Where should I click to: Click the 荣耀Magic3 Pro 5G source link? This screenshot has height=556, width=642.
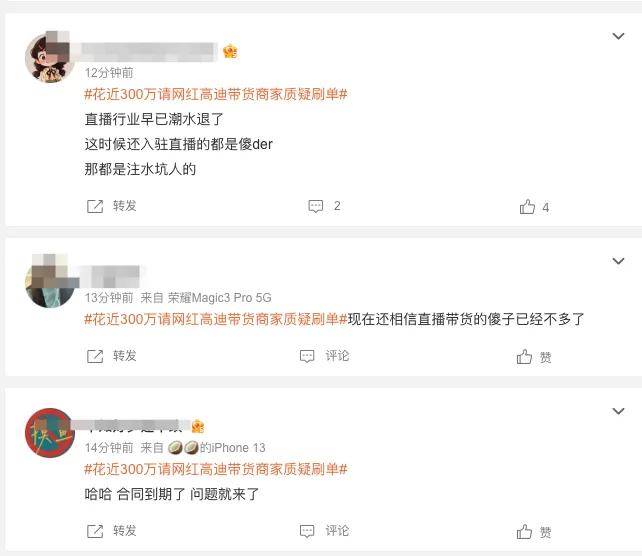(219, 298)
